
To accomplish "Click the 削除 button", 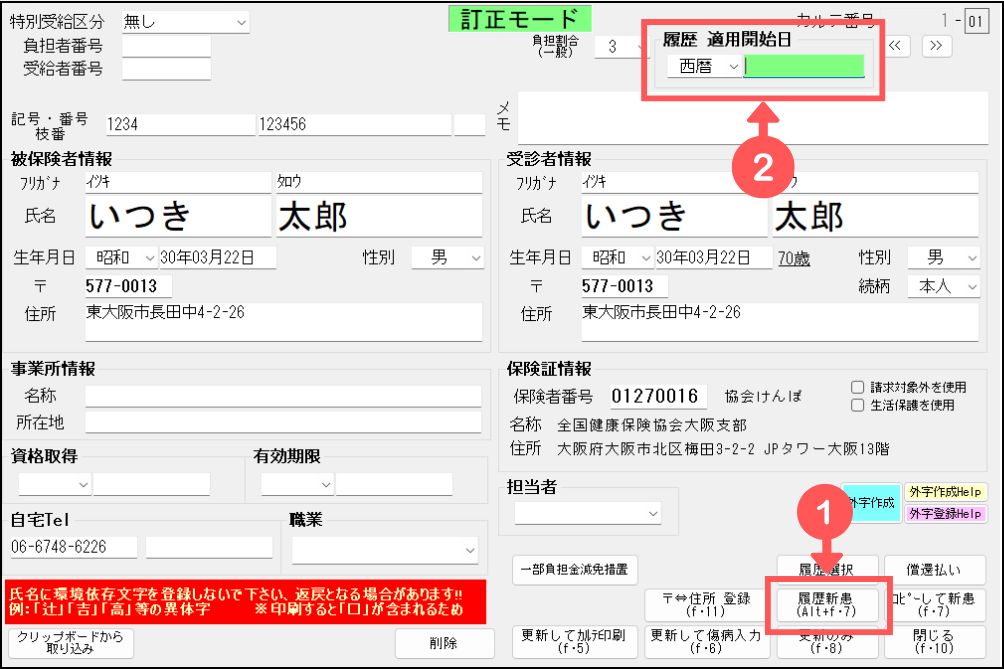I will (x=444, y=643).
